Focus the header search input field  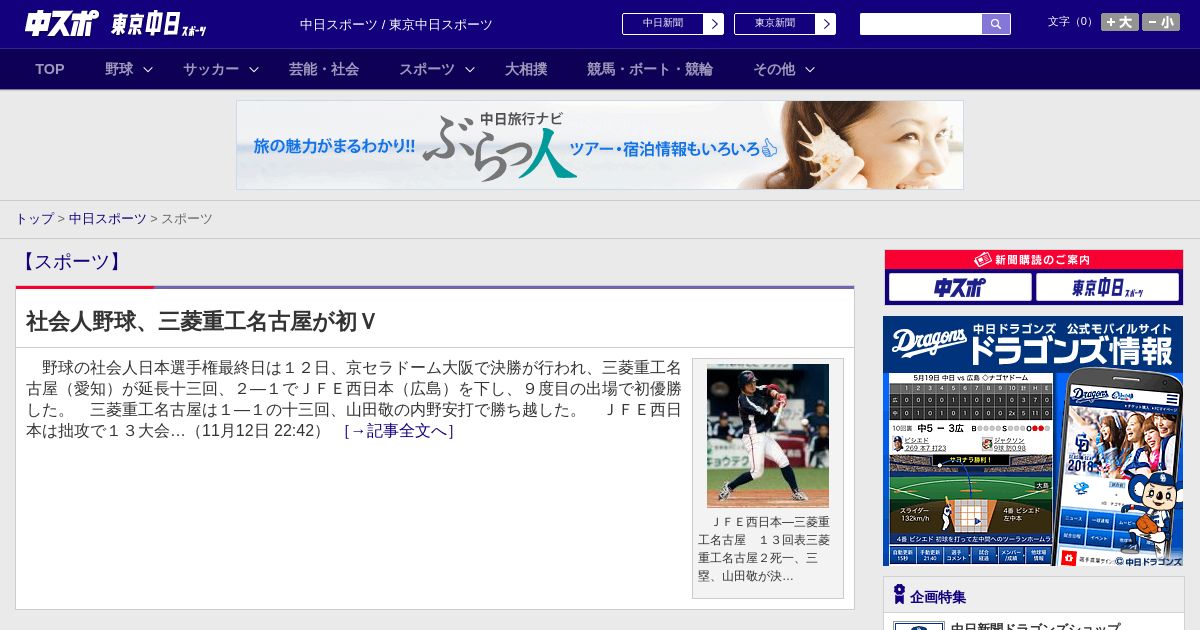click(921, 24)
